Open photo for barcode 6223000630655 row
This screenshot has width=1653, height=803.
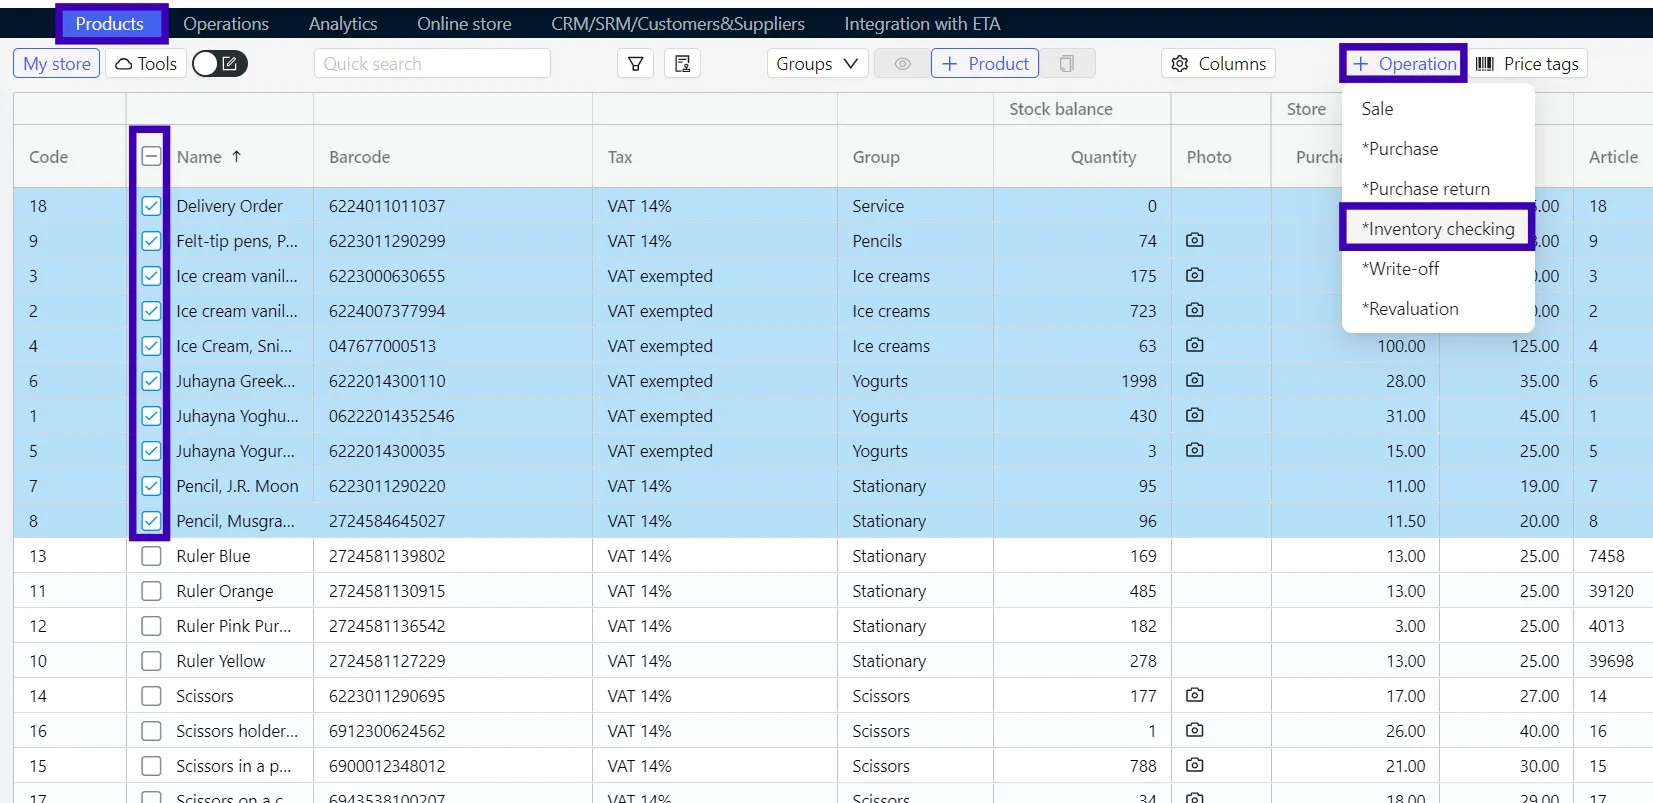click(x=1194, y=275)
